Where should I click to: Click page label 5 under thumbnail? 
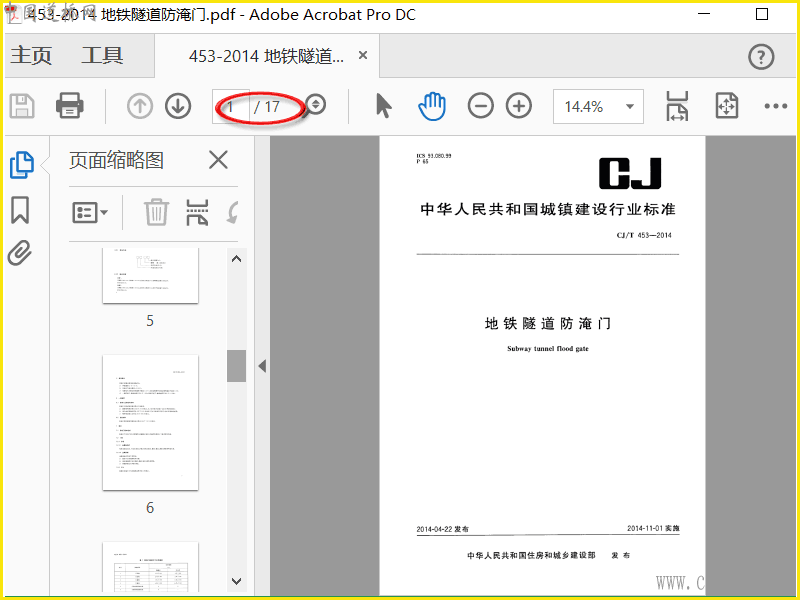tap(150, 321)
